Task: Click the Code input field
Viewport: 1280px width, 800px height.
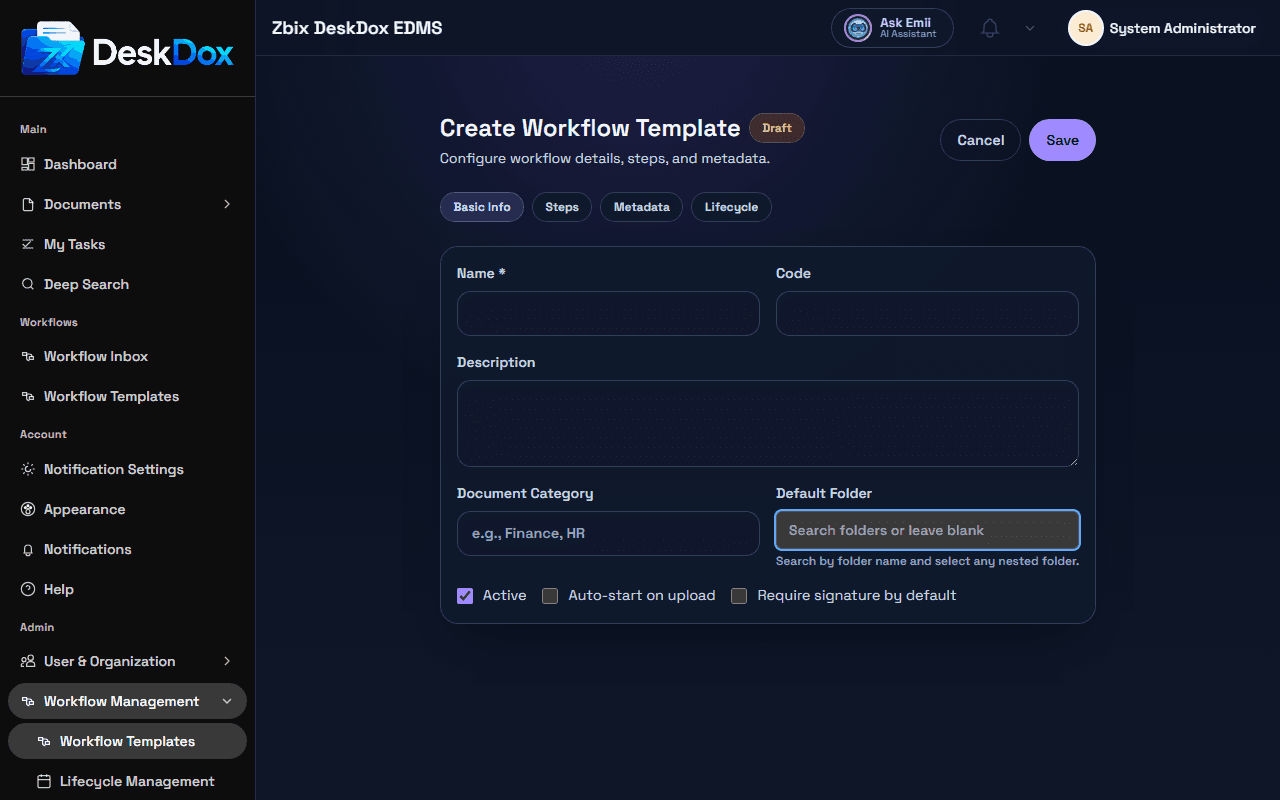Action: coord(927,313)
